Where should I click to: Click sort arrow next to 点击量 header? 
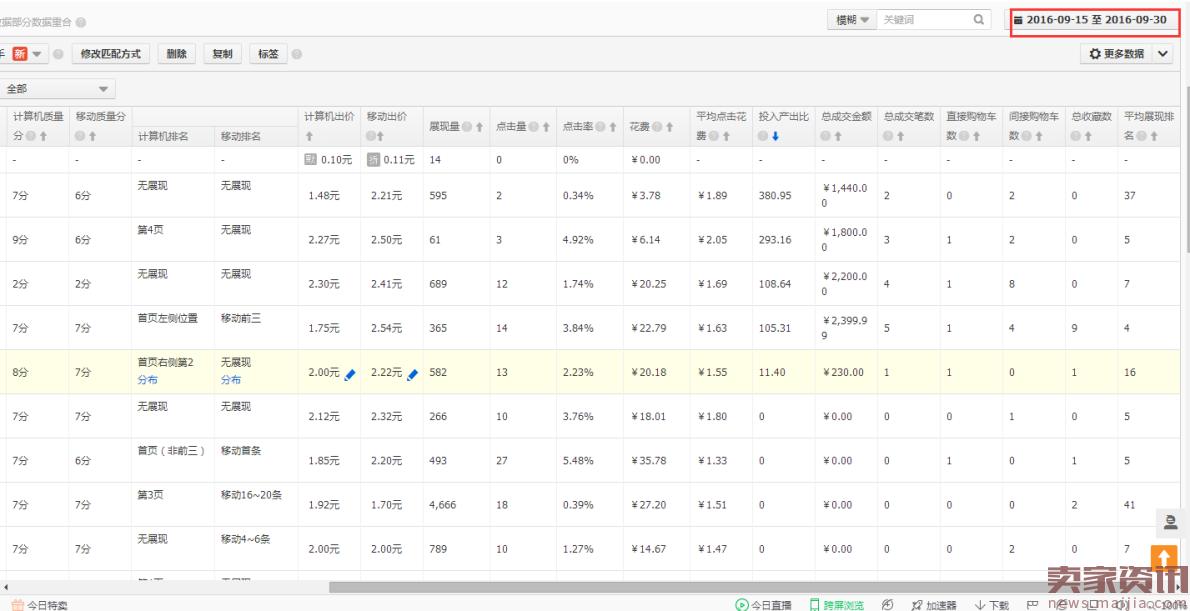(x=547, y=127)
